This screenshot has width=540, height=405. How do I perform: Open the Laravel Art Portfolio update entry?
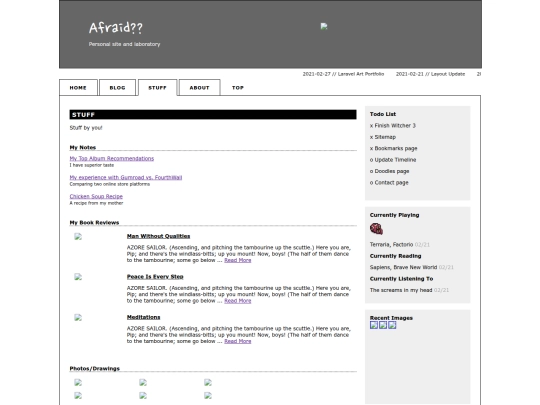343,74
